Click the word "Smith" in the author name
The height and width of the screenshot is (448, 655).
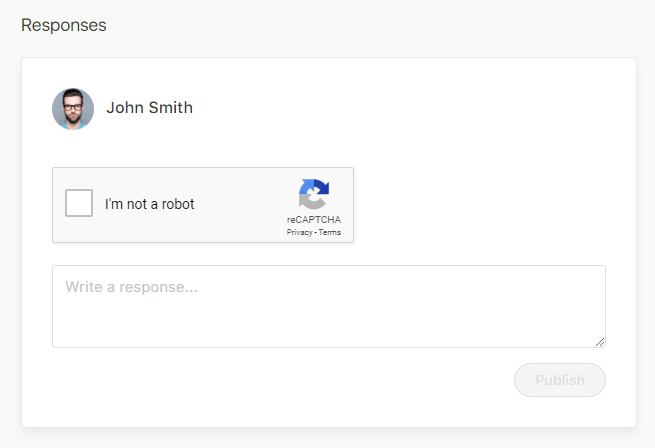click(170, 108)
